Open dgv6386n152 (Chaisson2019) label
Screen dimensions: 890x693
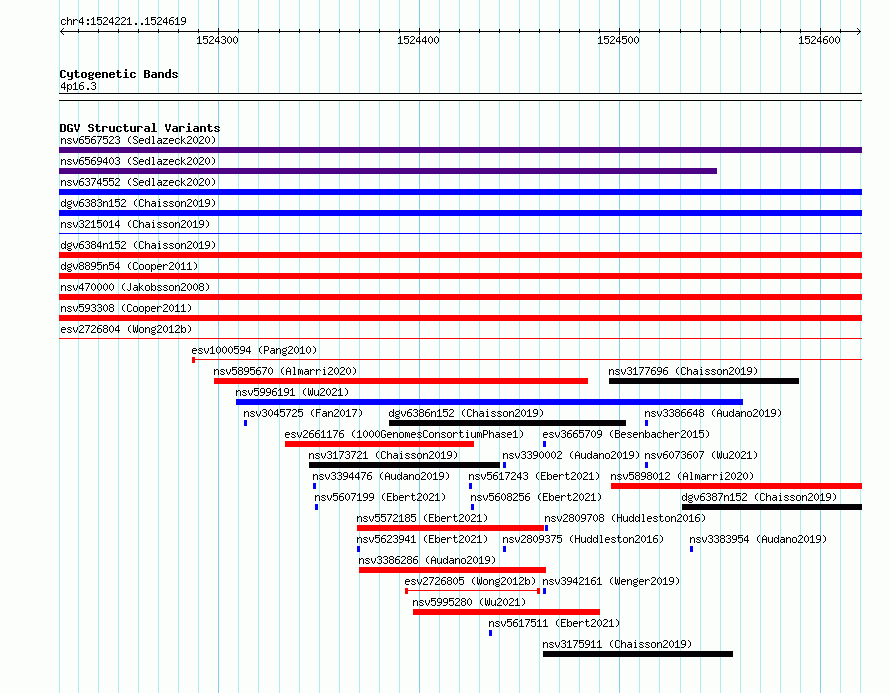466,413
